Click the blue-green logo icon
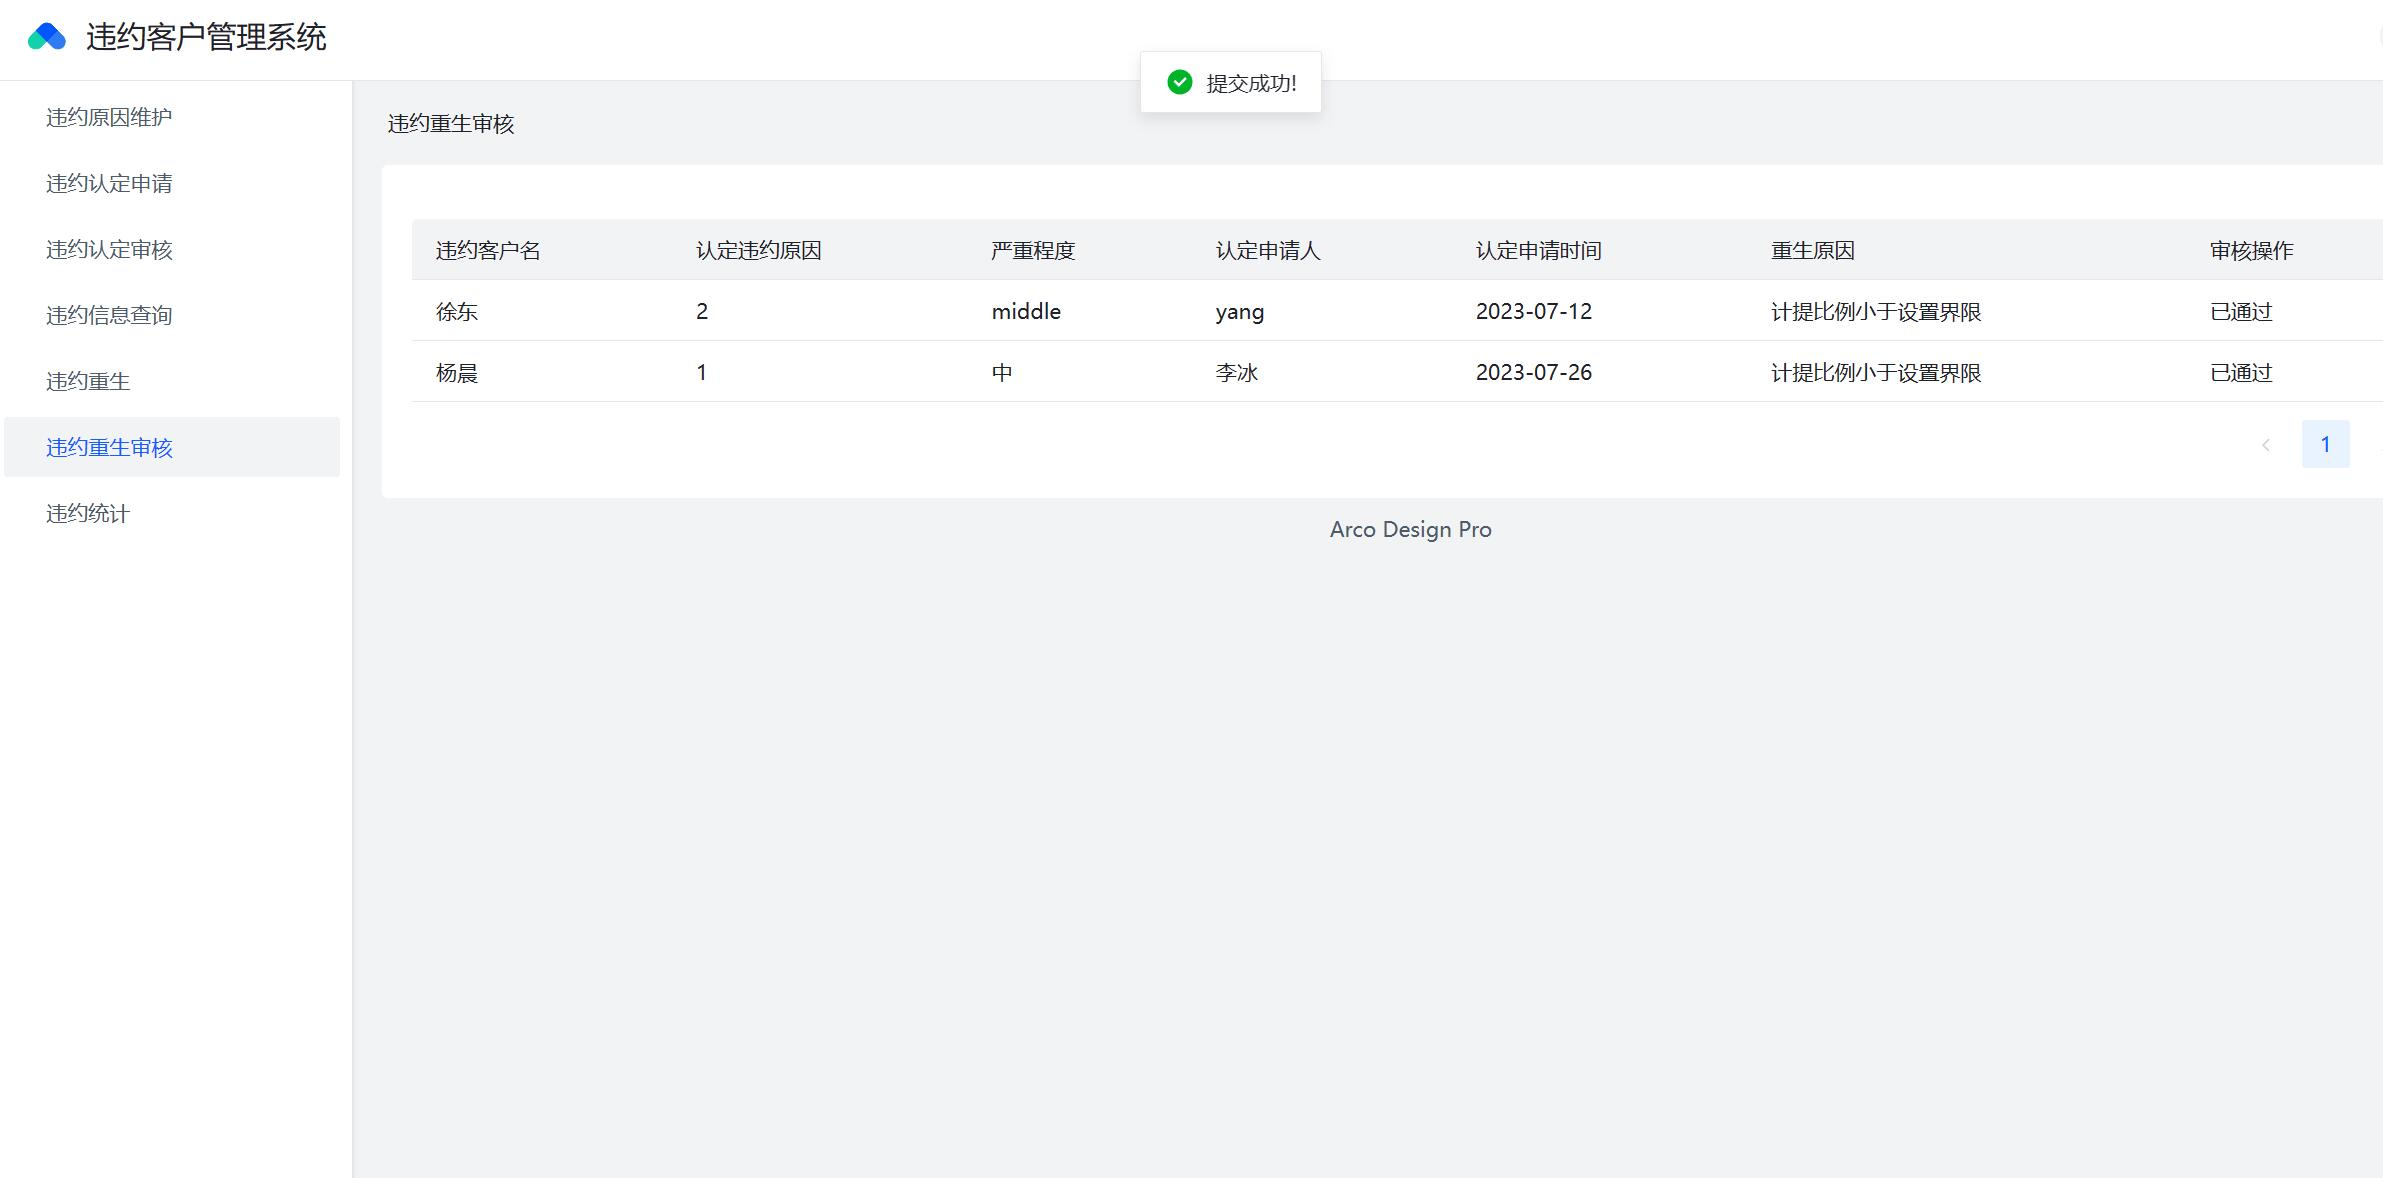The height and width of the screenshot is (1178, 2383). [x=47, y=37]
